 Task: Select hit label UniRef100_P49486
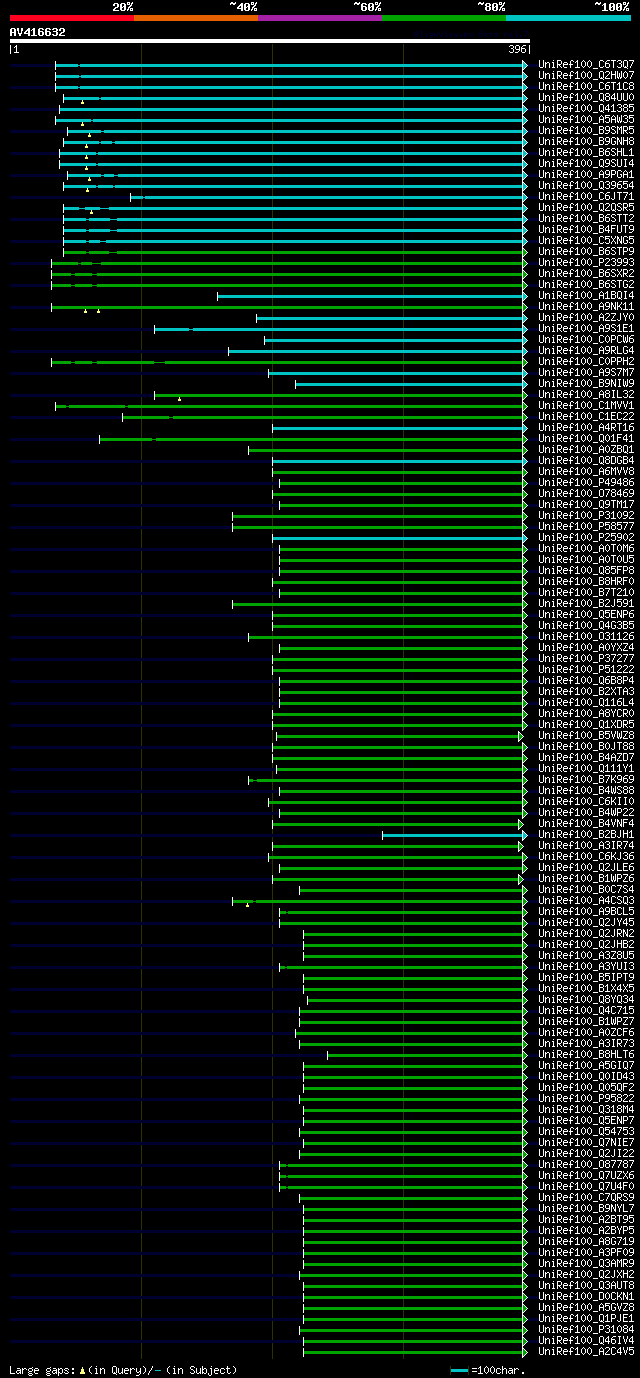[586, 482]
